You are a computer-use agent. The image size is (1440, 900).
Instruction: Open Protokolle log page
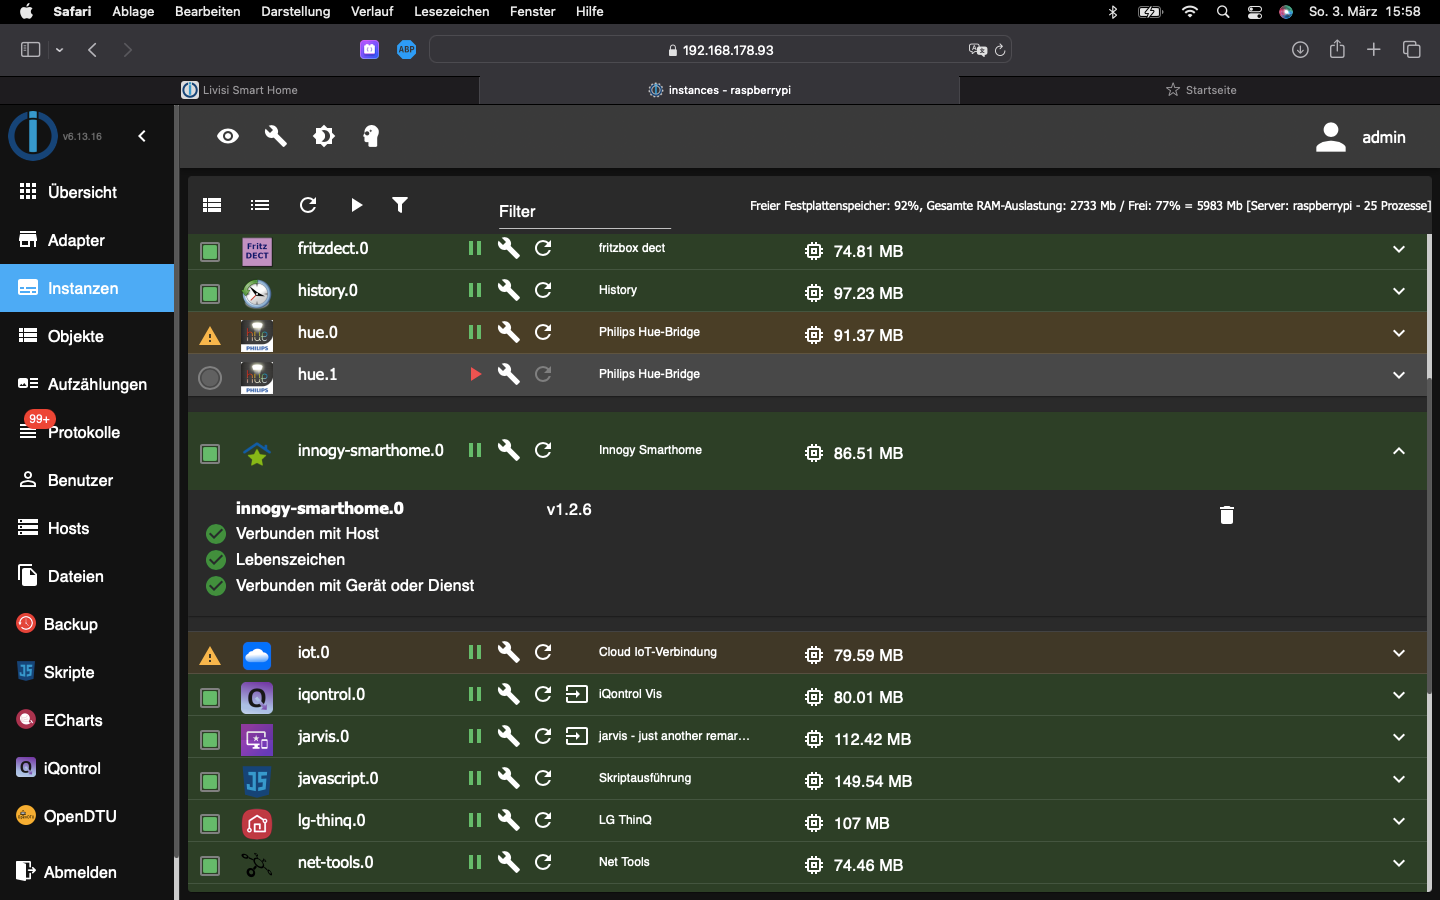pos(87,432)
